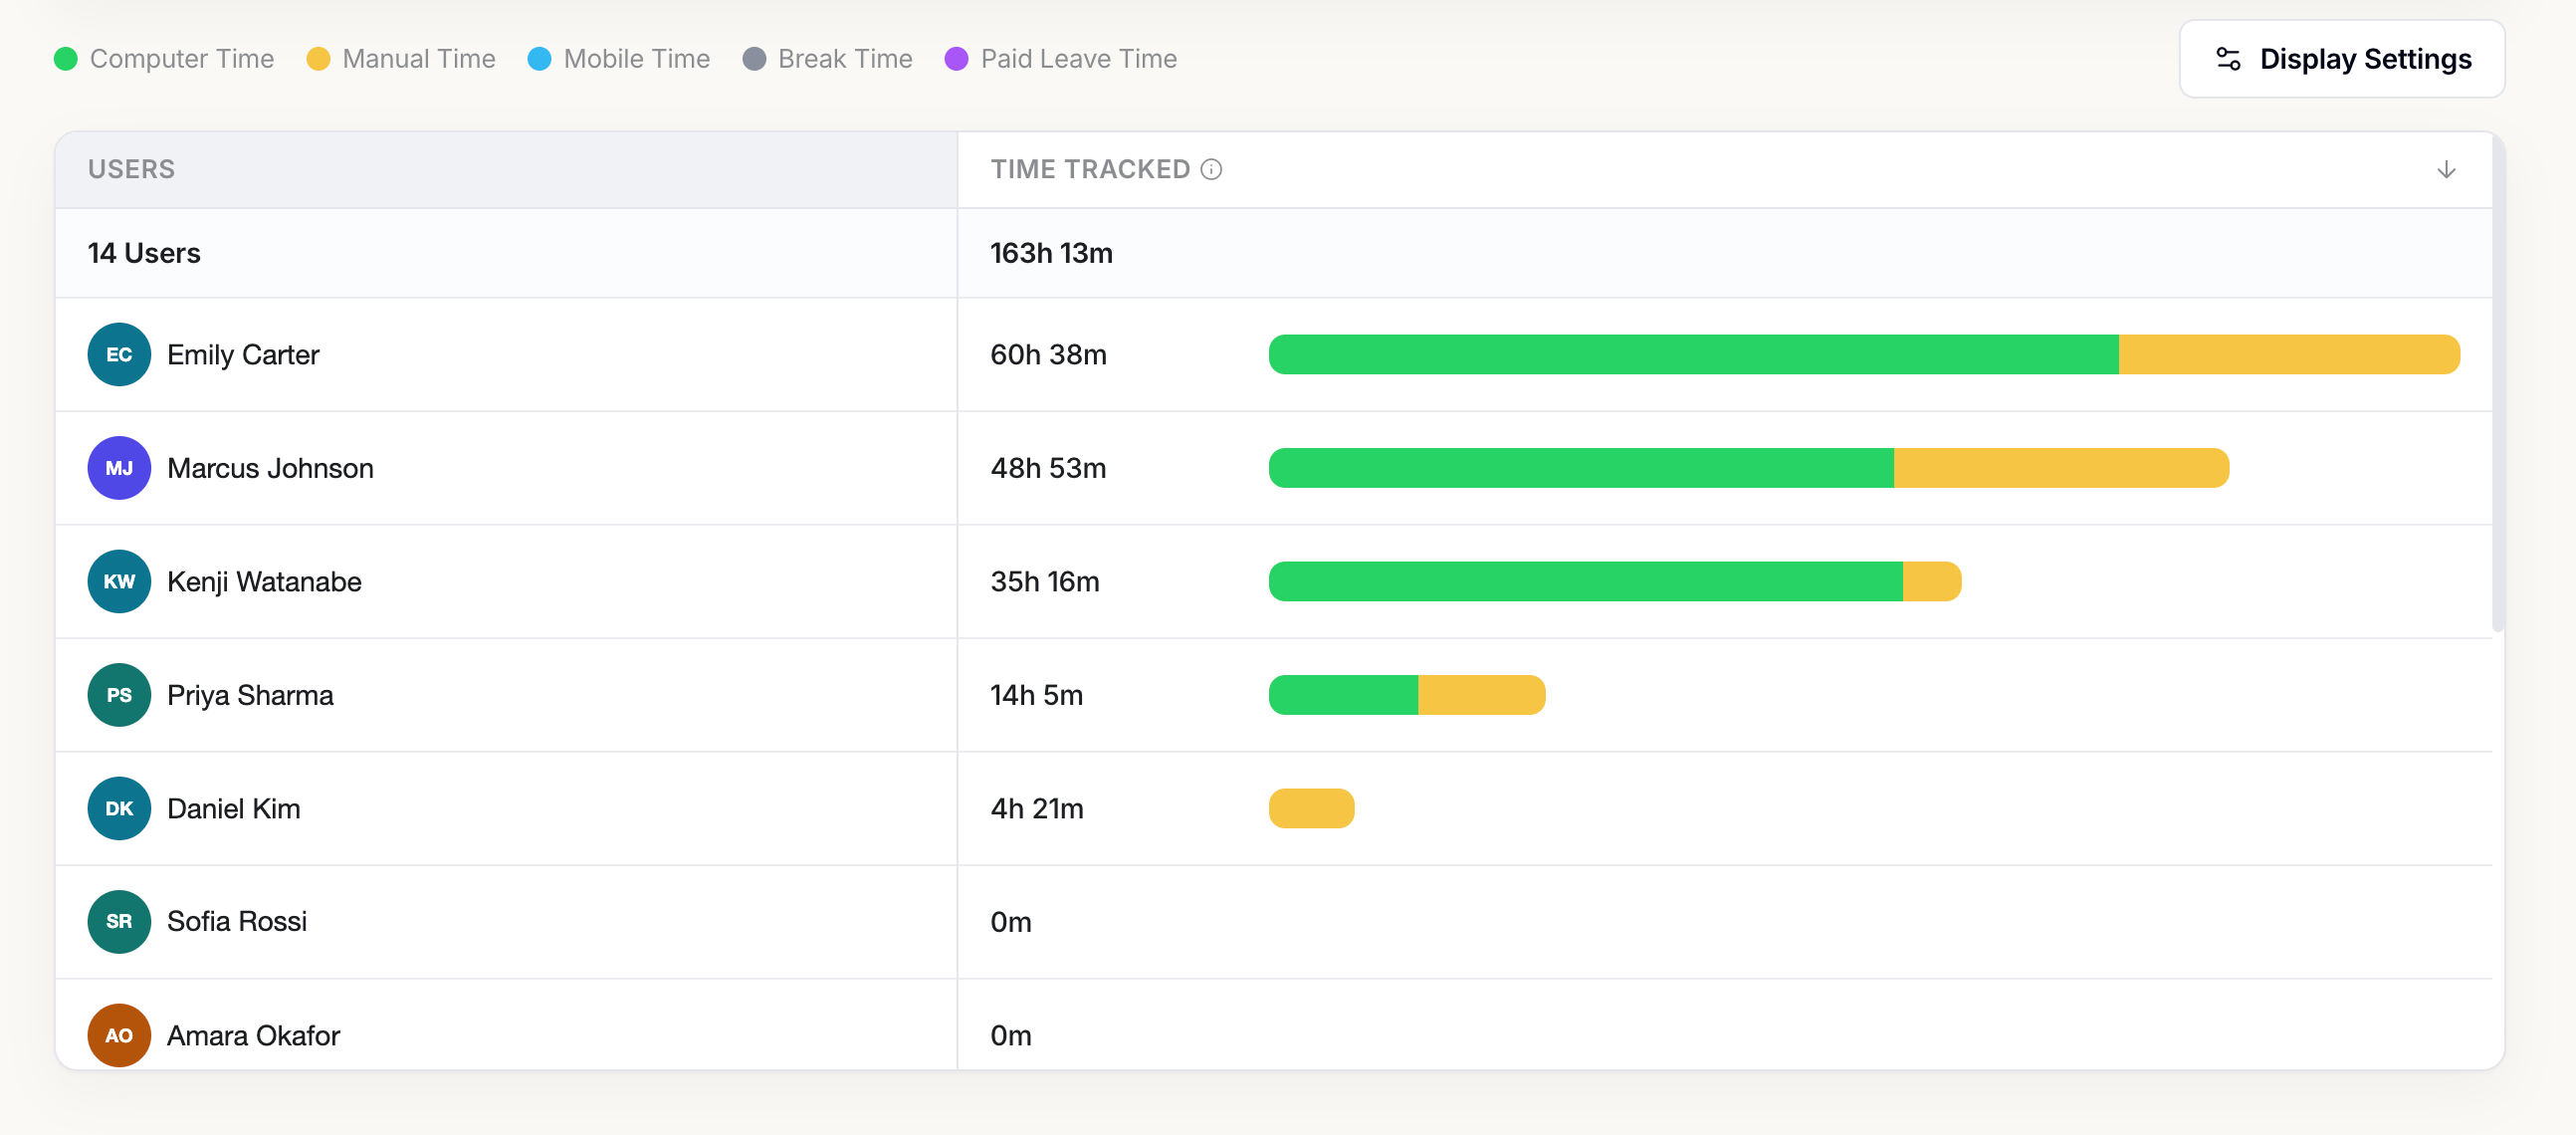Toggle the Manual Time legend label
Image resolution: width=2576 pixels, height=1135 pixels.
419,59
